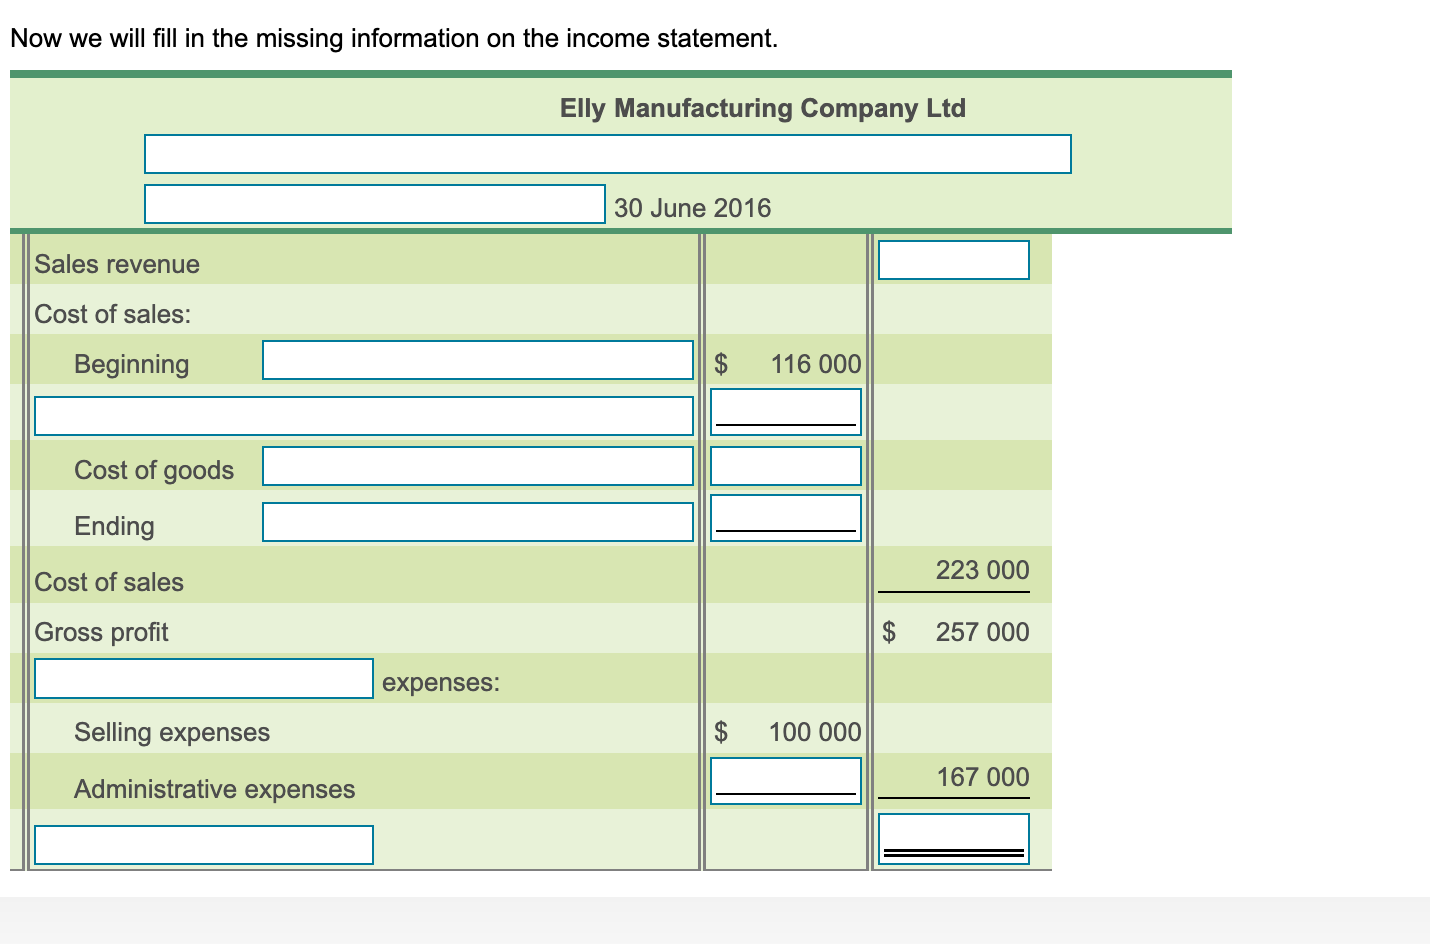Click the Administrative expenses amount input
The width and height of the screenshot is (1430, 944).
coord(785,778)
